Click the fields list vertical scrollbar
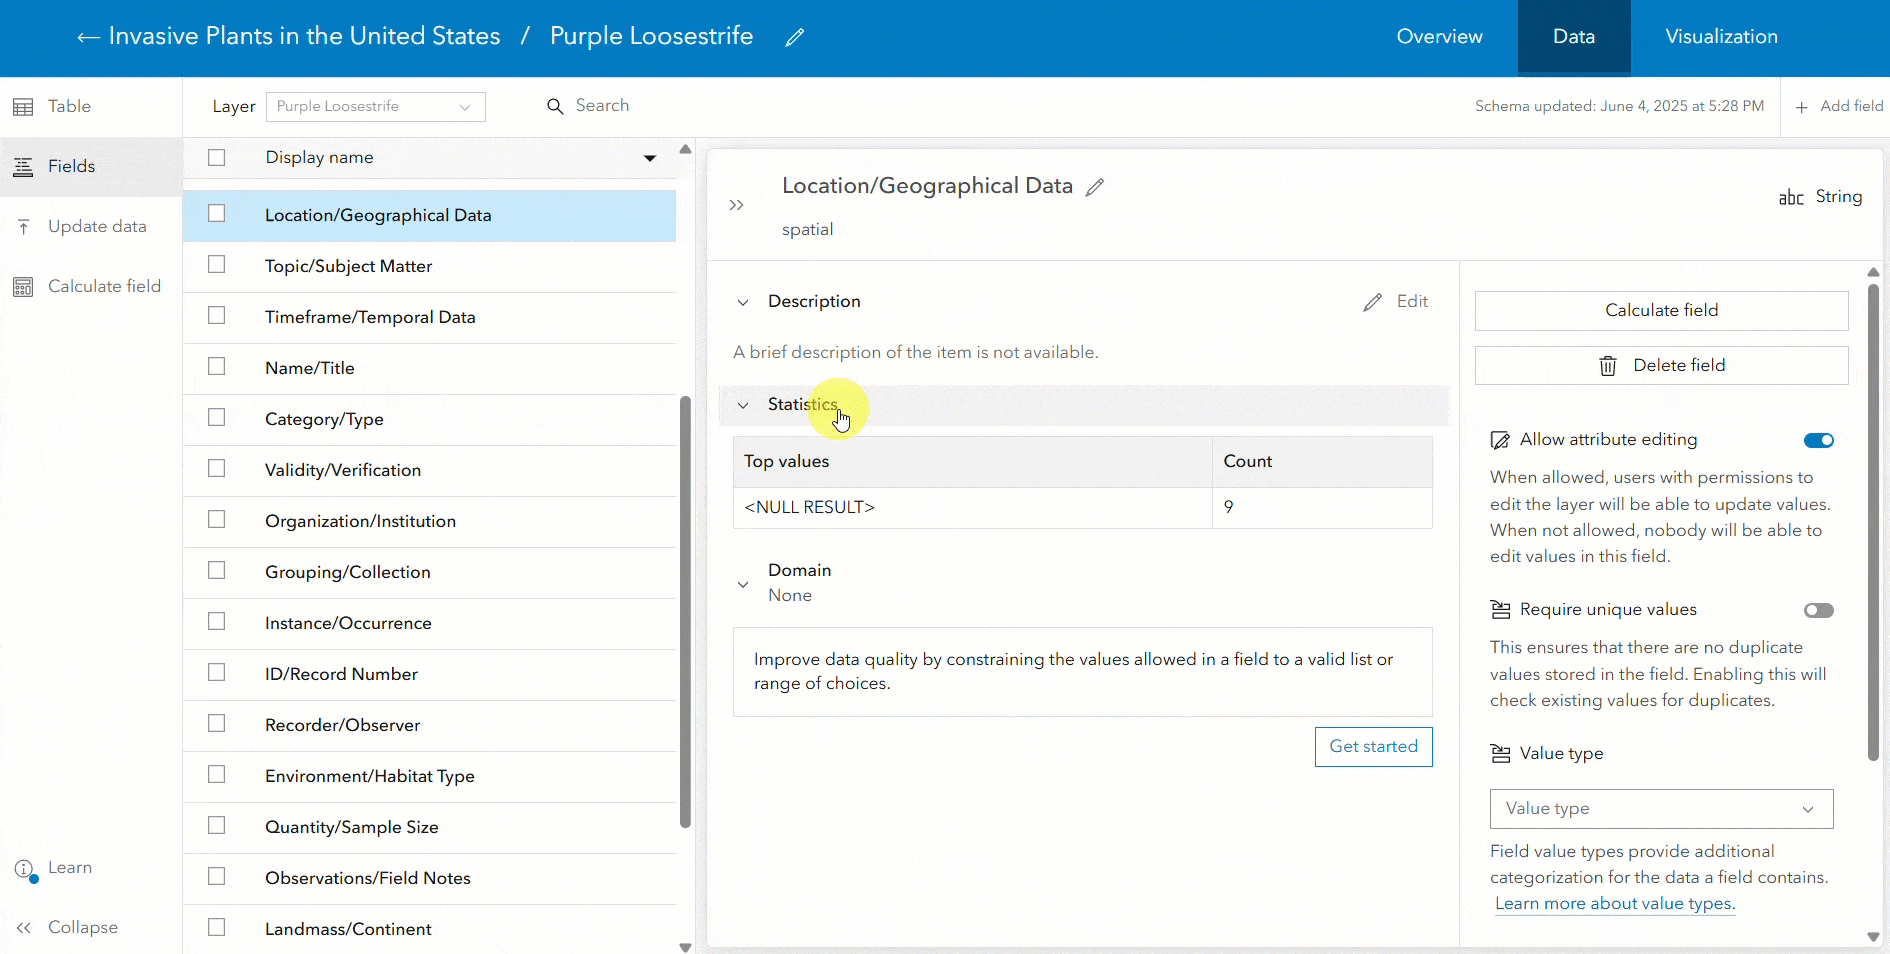This screenshot has height=954, width=1890. [685, 610]
